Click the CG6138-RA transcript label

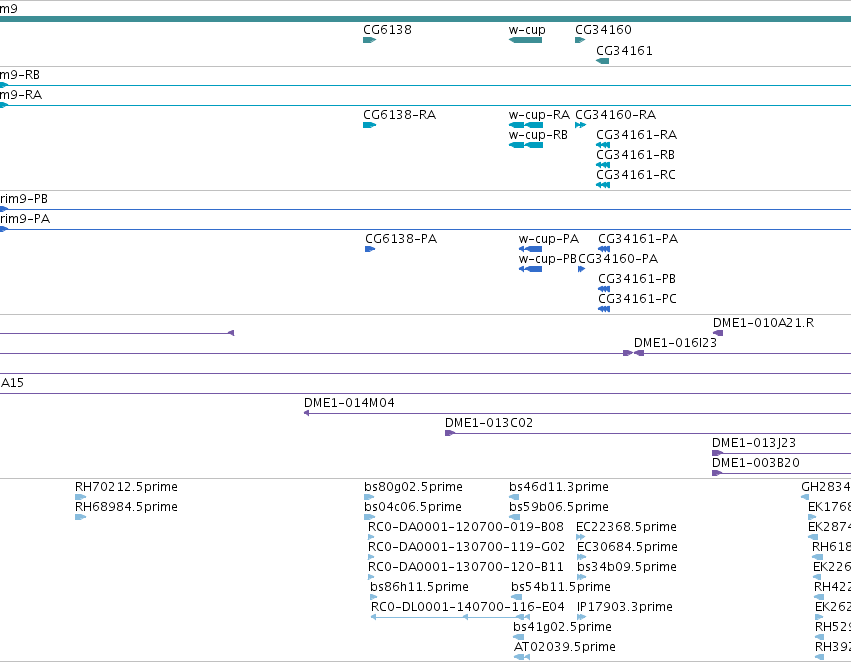point(399,115)
